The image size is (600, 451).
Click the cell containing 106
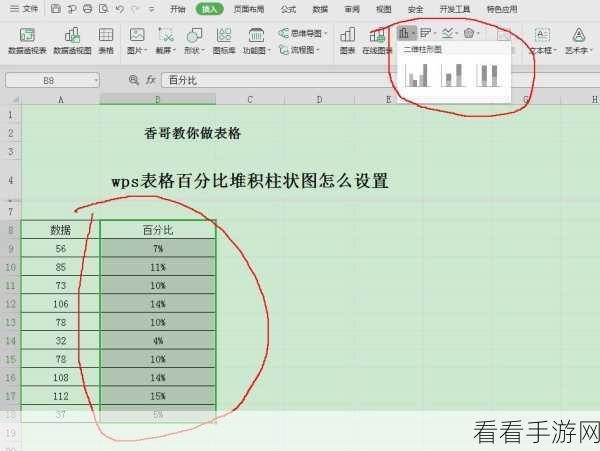(60, 304)
